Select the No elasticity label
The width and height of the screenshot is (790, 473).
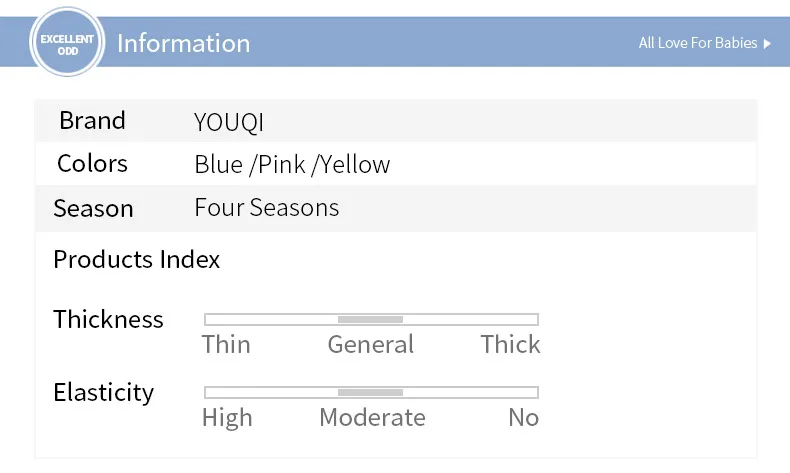[x=523, y=417]
